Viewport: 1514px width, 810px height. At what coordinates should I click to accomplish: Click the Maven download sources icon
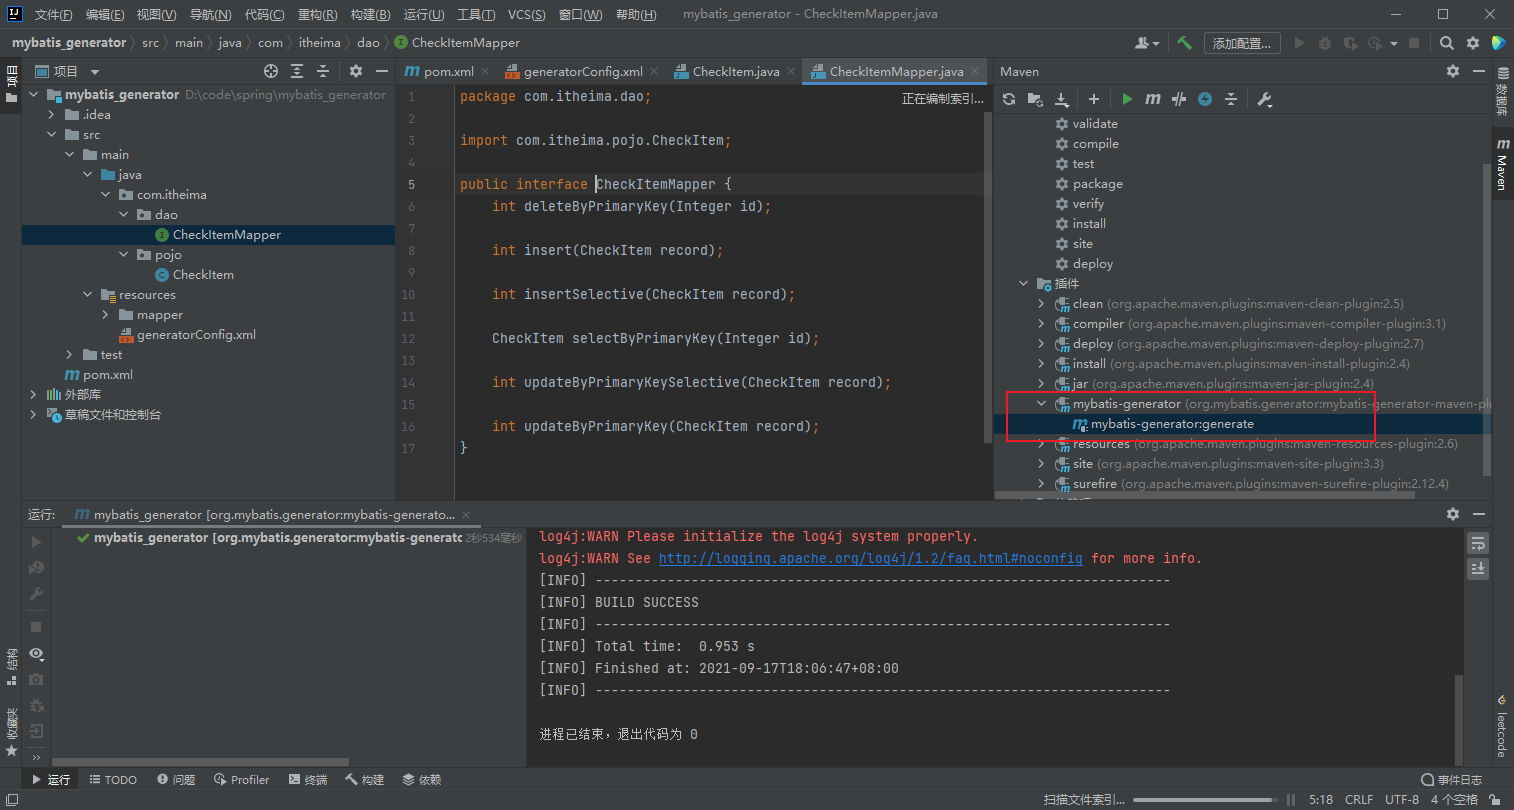click(x=1062, y=99)
